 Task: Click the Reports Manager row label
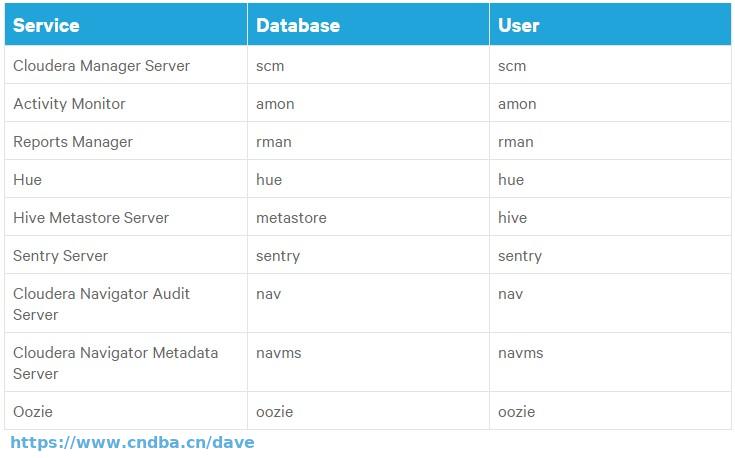73,142
